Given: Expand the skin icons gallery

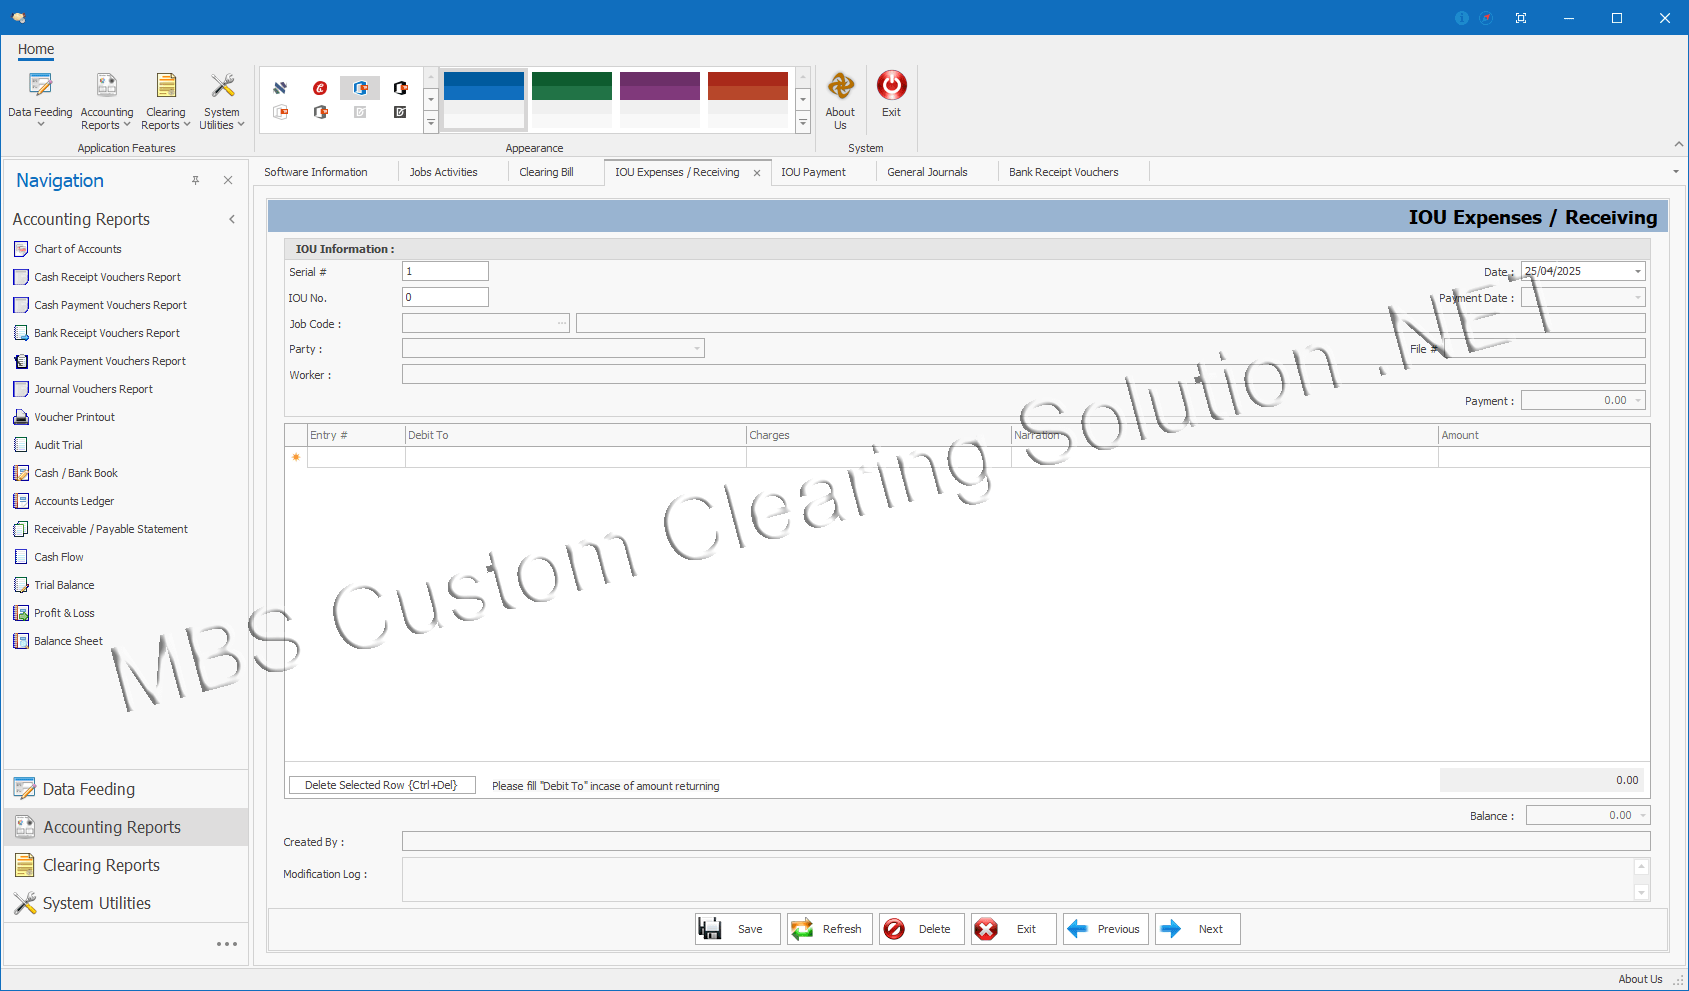Looking at the screenshot, I should [x=431, y=123].
